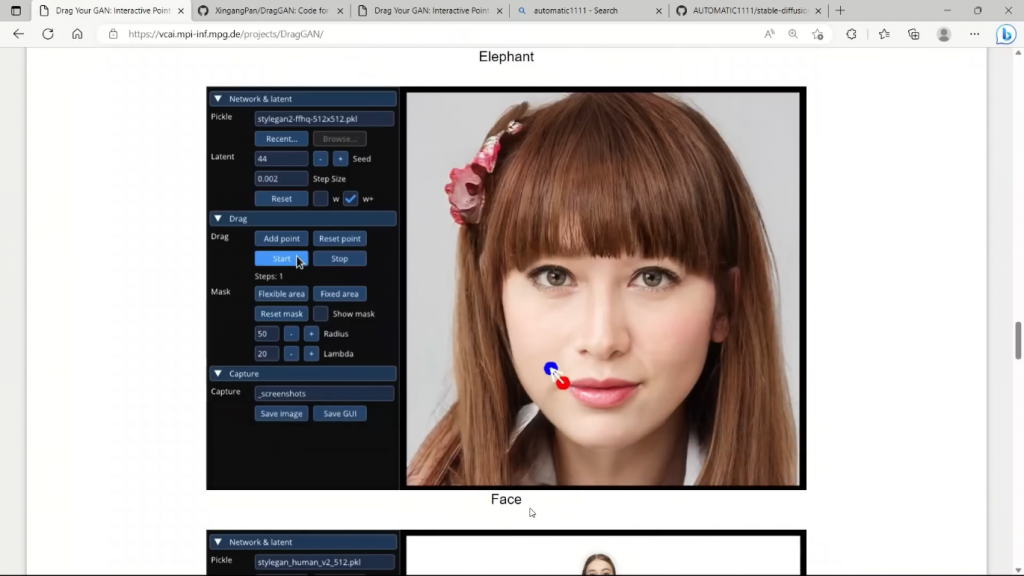Click the Radius value 50
The image size is (1024, 576).
266,334
